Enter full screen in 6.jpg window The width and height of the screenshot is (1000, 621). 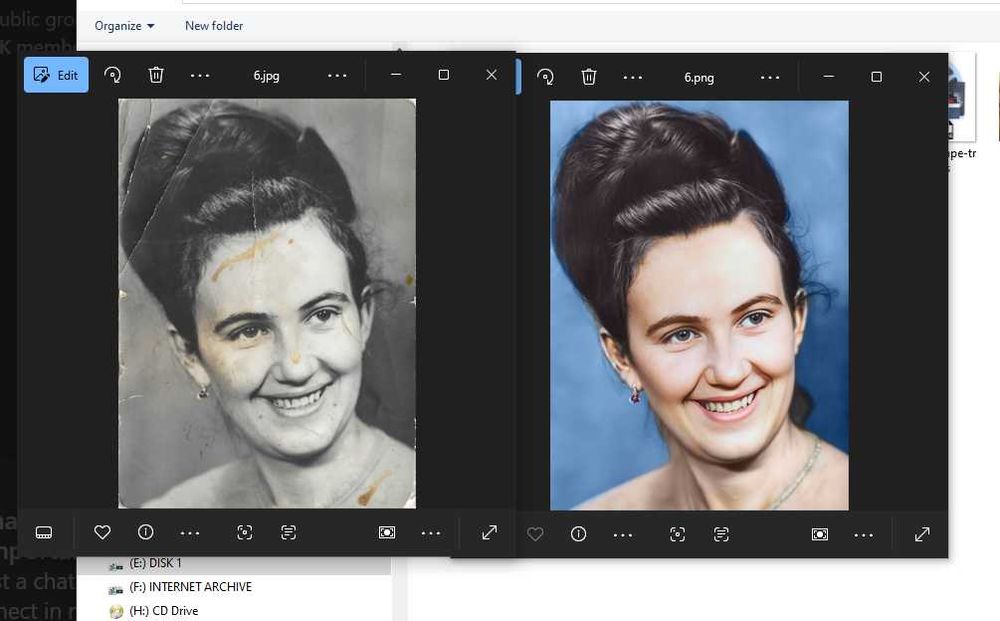(x=489, y=532)
